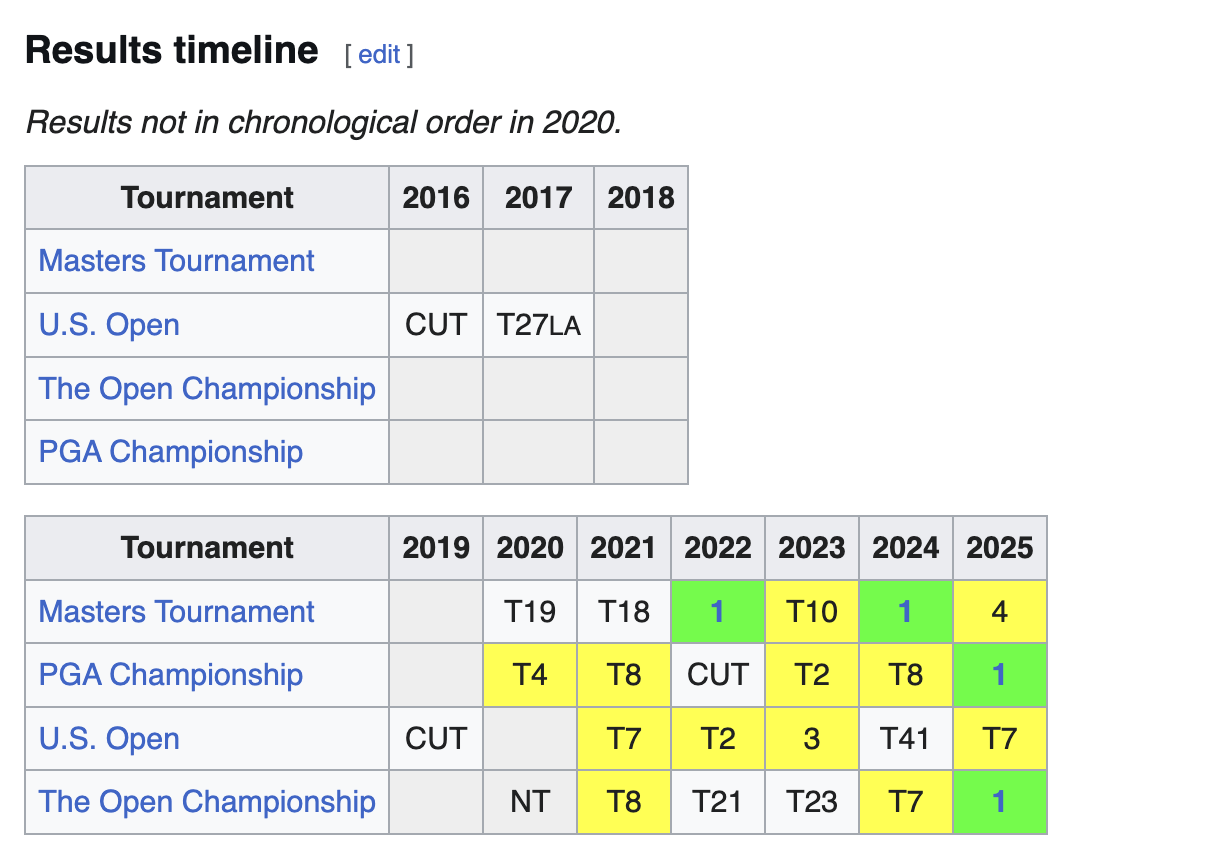Click the 2022 Masters win link
1208x868 pixels.
[x=717, y=612]
